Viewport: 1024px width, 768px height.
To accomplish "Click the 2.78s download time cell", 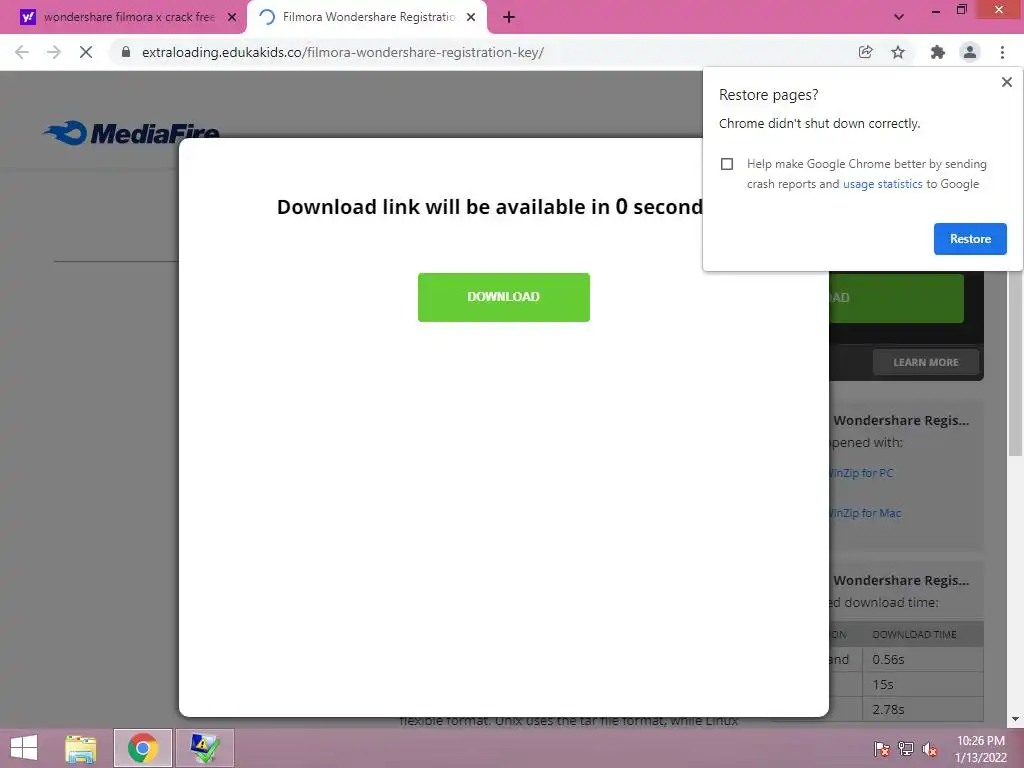I will (x=922, y=709).
